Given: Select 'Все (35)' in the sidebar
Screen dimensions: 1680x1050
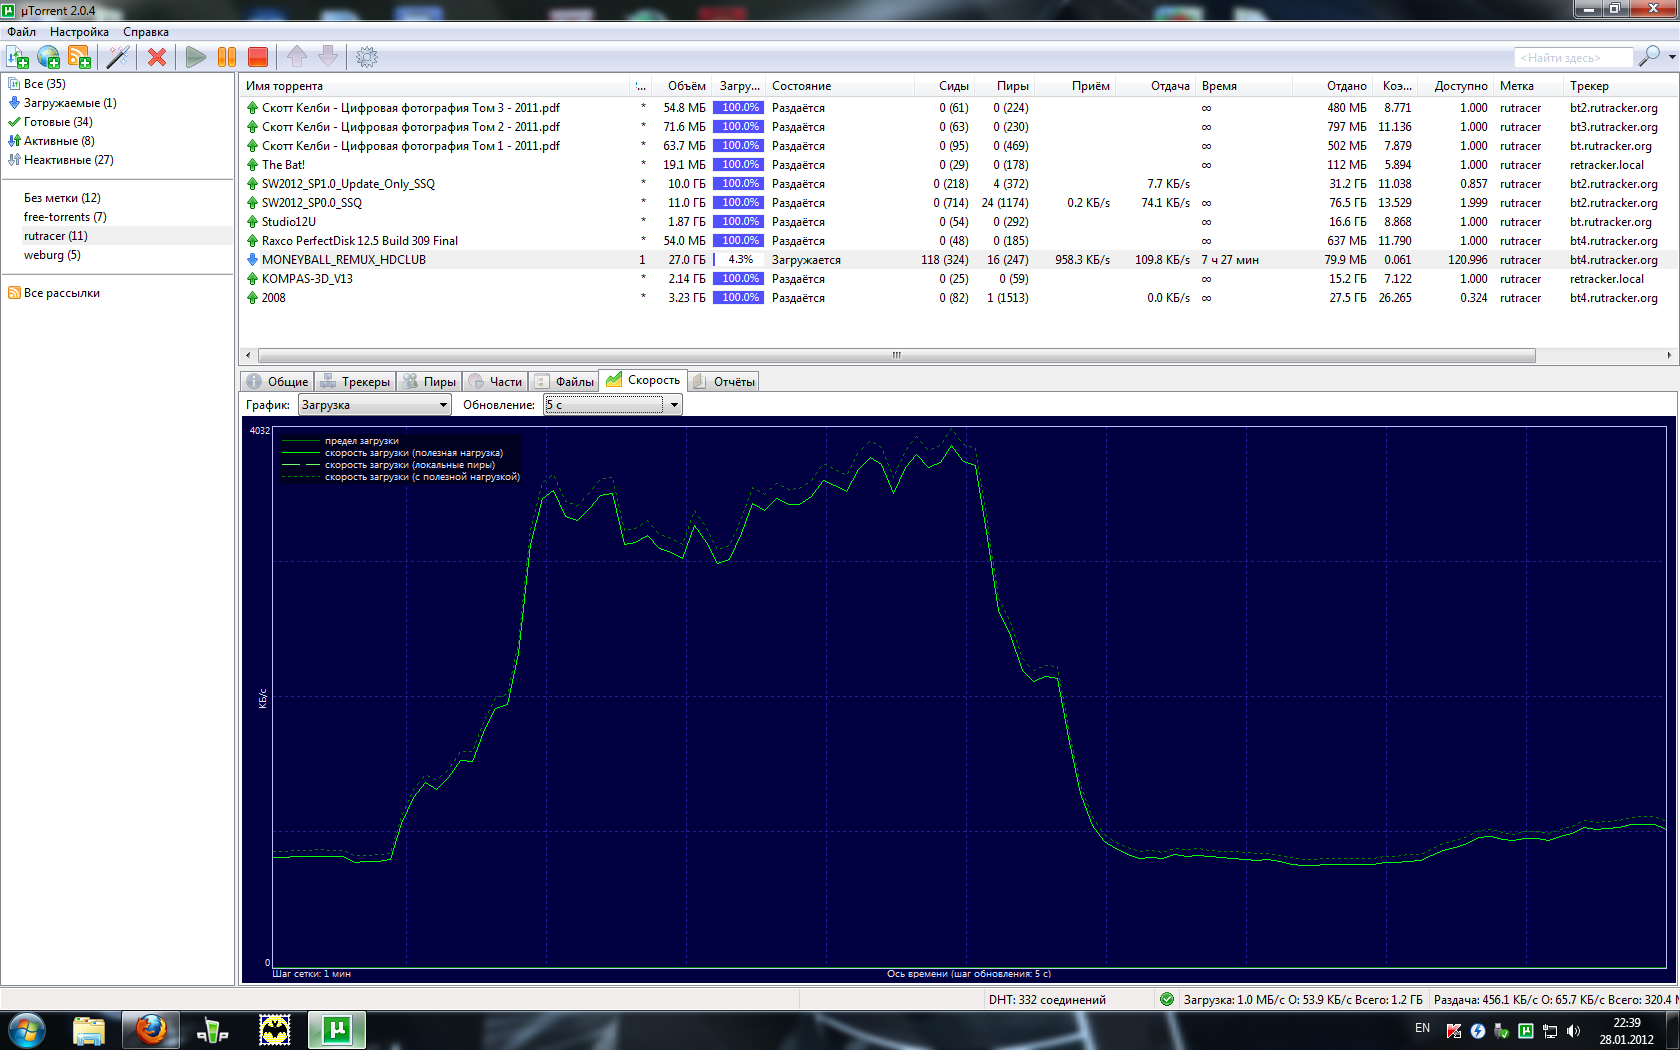Looking at the screenshot, I should [x=44, y=84].
